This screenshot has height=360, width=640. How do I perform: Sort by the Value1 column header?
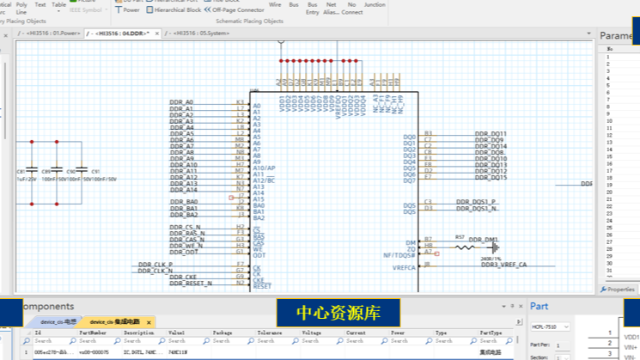pyautogui.click(x=188, y=333)
